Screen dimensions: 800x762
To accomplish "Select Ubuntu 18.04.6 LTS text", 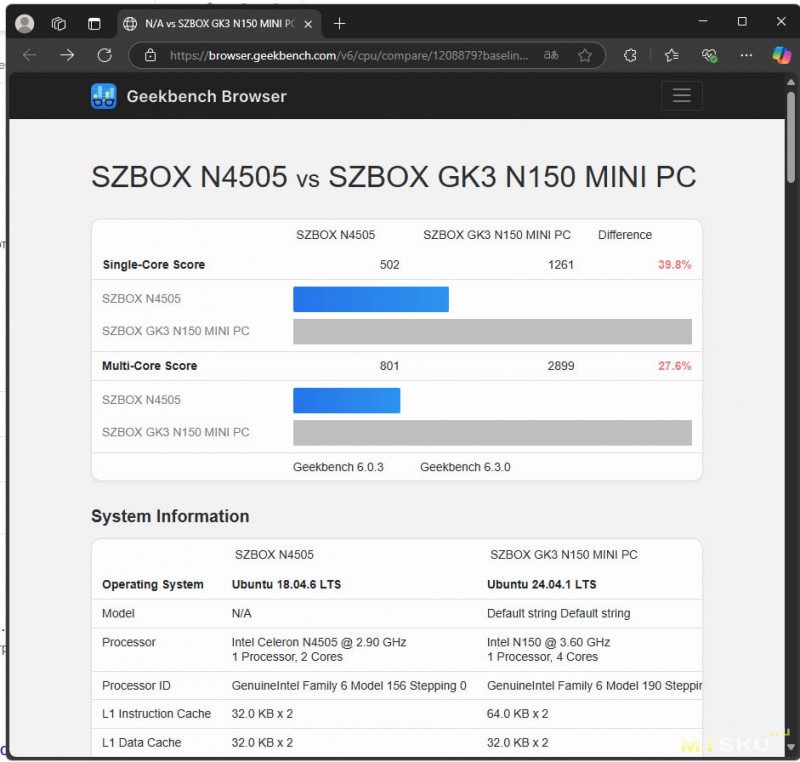I will 286,585.
